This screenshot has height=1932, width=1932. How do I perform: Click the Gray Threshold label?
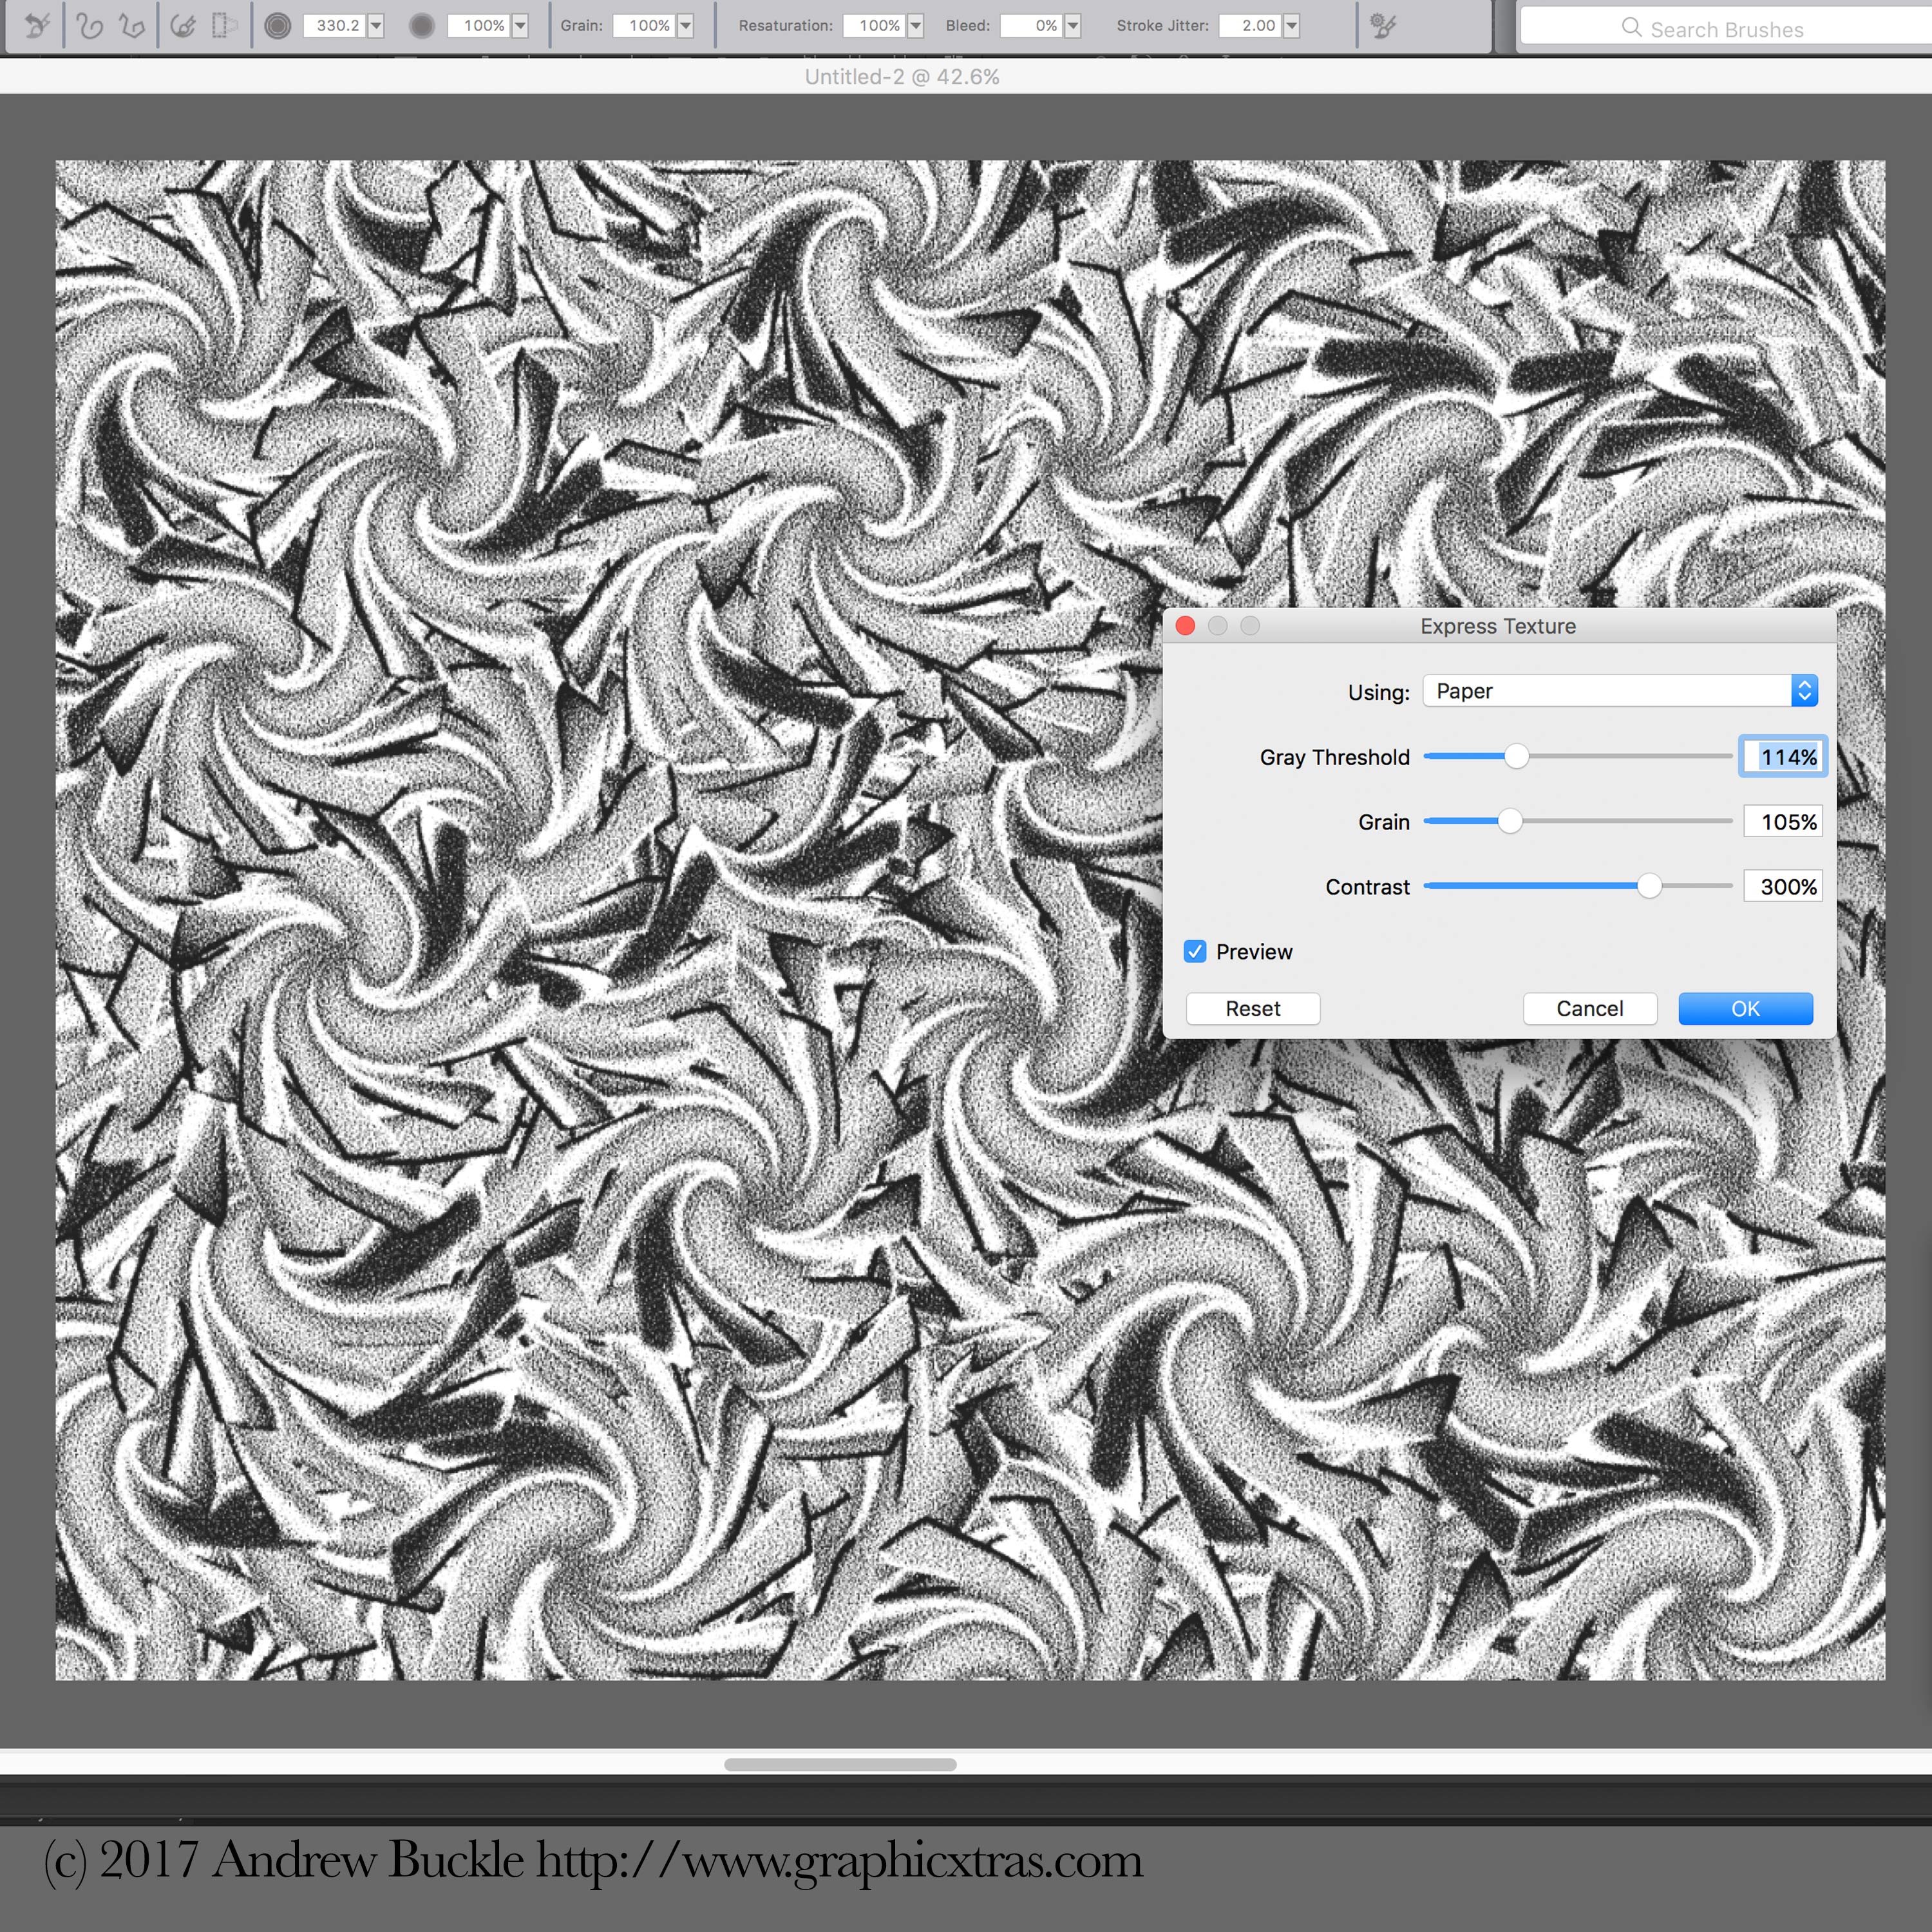(1335, 758)
